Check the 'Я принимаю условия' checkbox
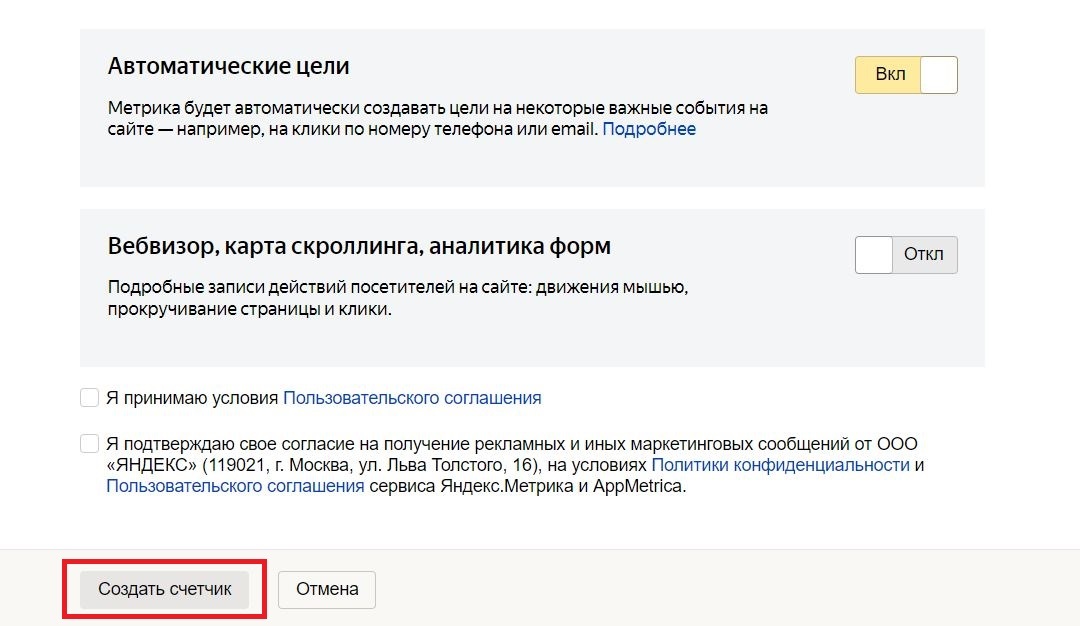The height and width of the screenshot is (626, 1080). tap(90, 398)
